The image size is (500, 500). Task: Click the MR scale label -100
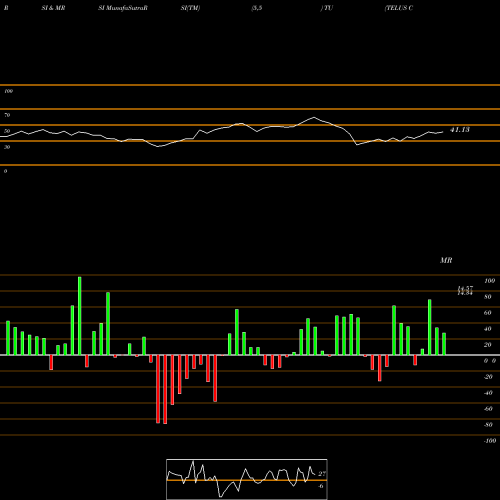tap(490, 441)
